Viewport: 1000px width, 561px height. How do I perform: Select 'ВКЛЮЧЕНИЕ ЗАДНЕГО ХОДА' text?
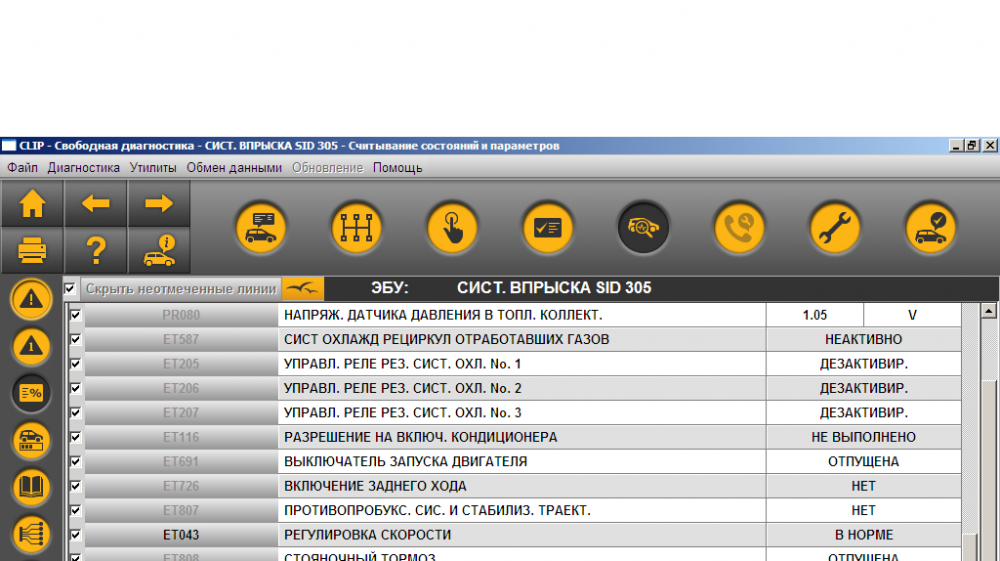point(375,486)
